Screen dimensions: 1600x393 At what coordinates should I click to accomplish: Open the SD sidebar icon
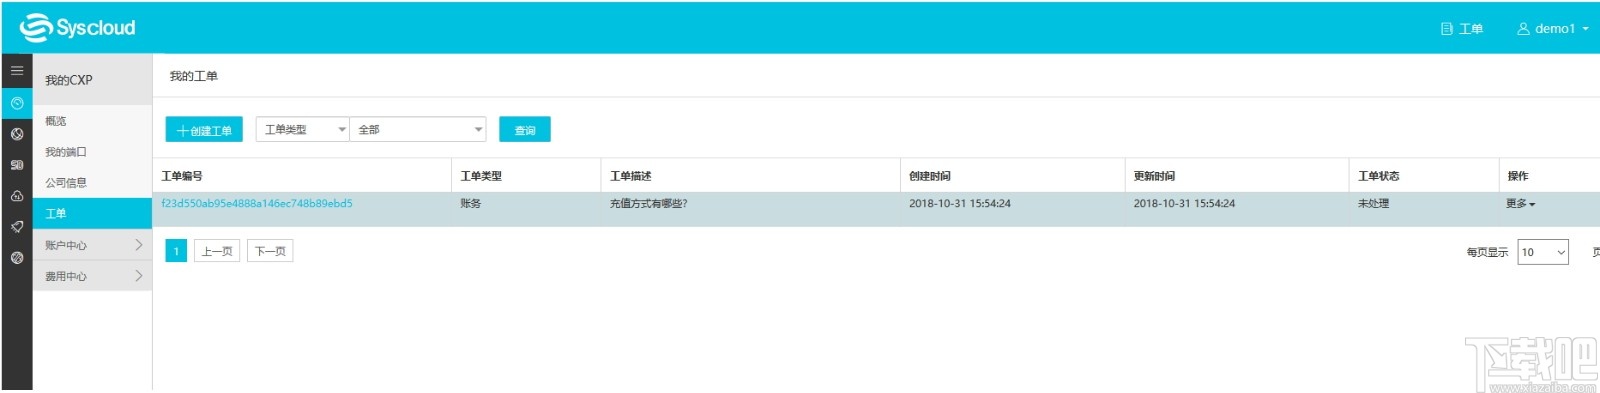coord(17,165)
